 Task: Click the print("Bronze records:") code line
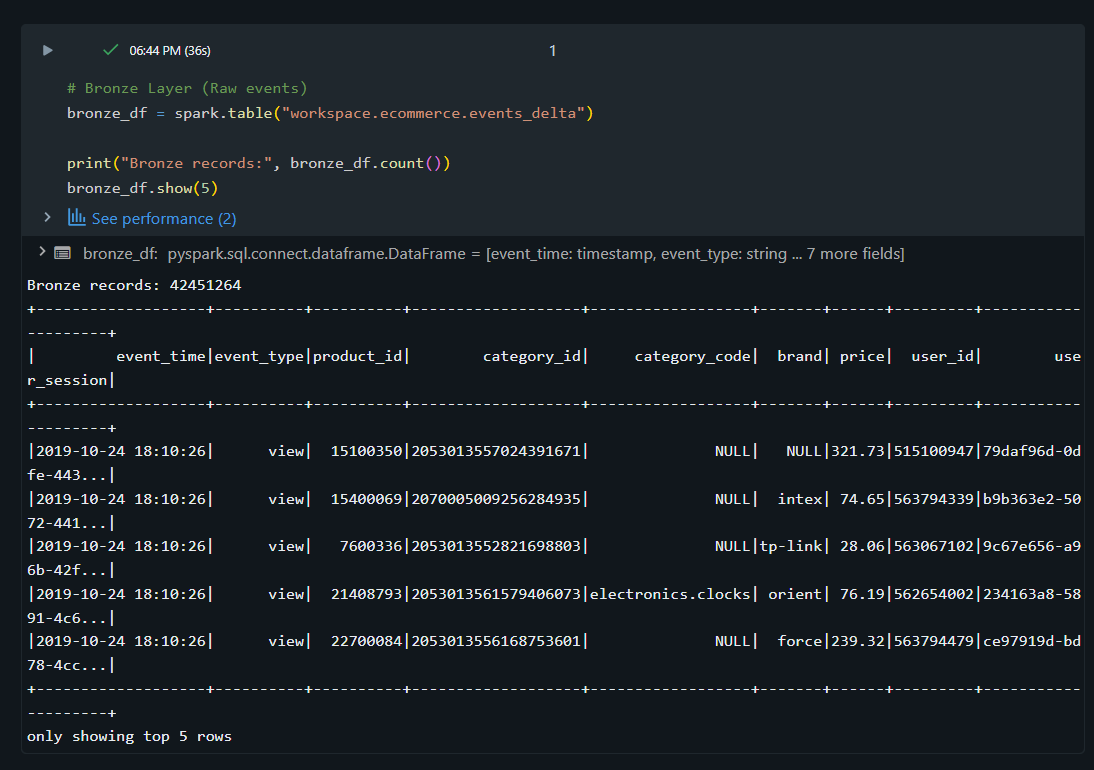pos(259,163)
